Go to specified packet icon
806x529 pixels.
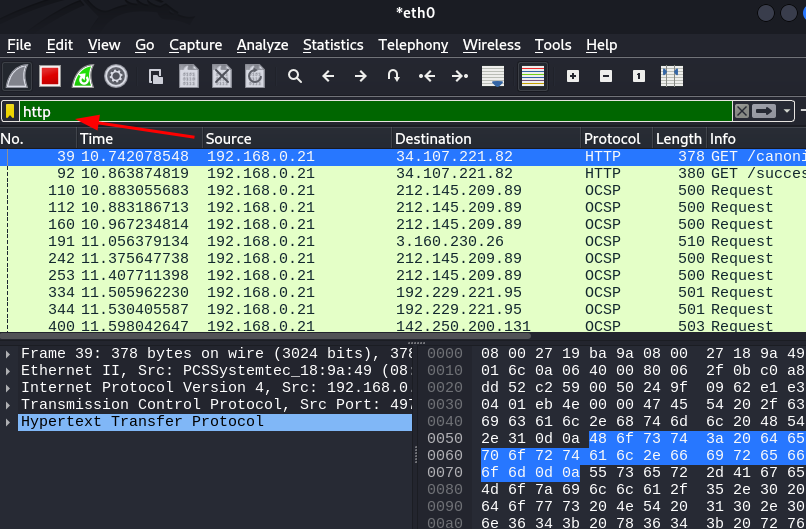coord(394,77)
